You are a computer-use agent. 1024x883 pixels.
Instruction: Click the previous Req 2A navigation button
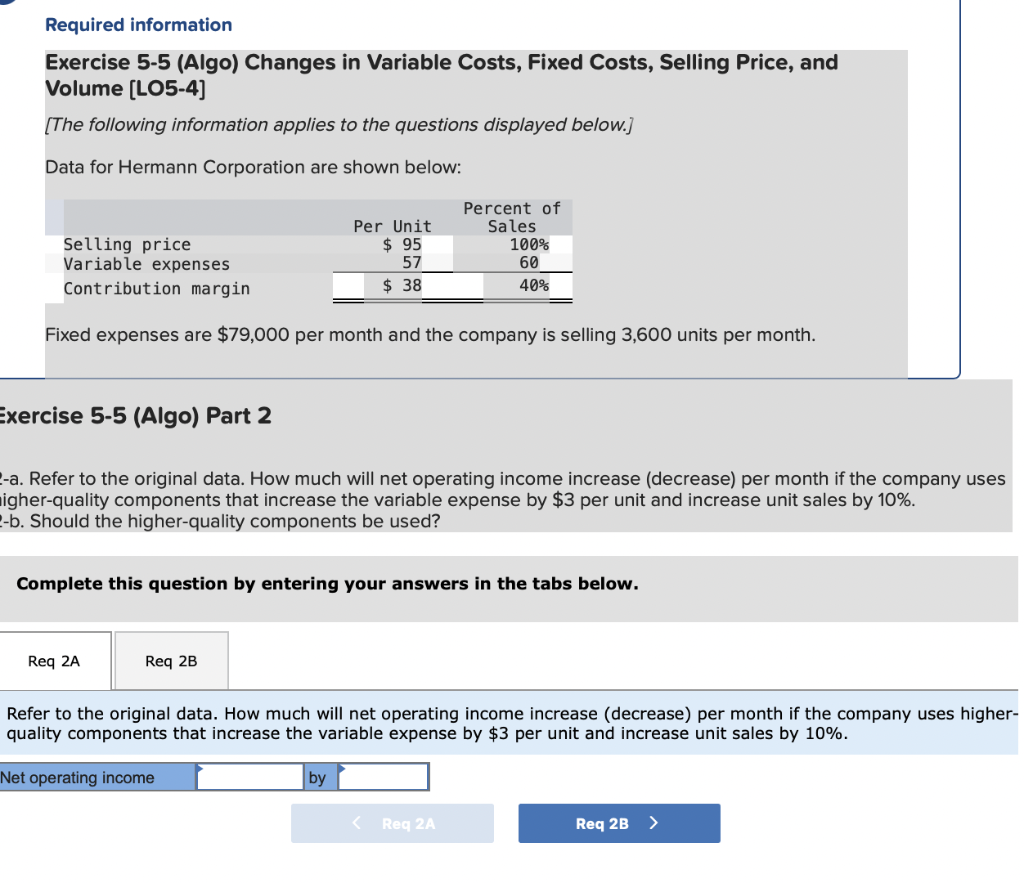(392, 823)
